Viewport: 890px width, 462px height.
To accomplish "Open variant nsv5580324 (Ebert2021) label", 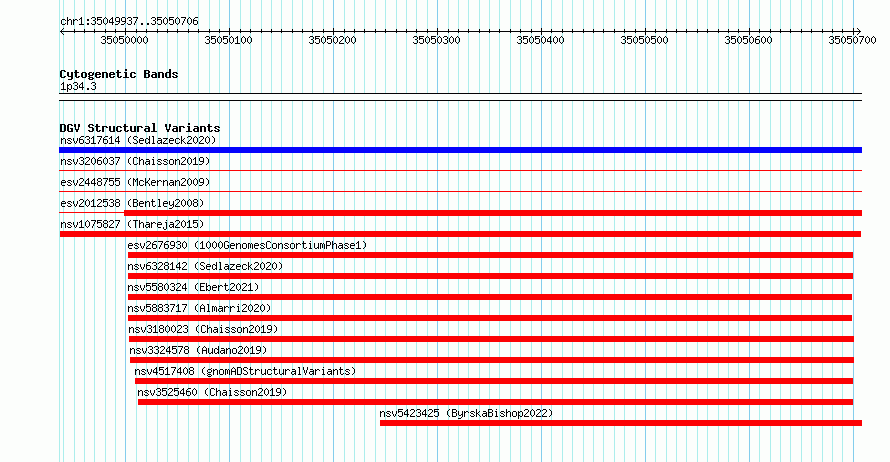I will coord(193,287).
